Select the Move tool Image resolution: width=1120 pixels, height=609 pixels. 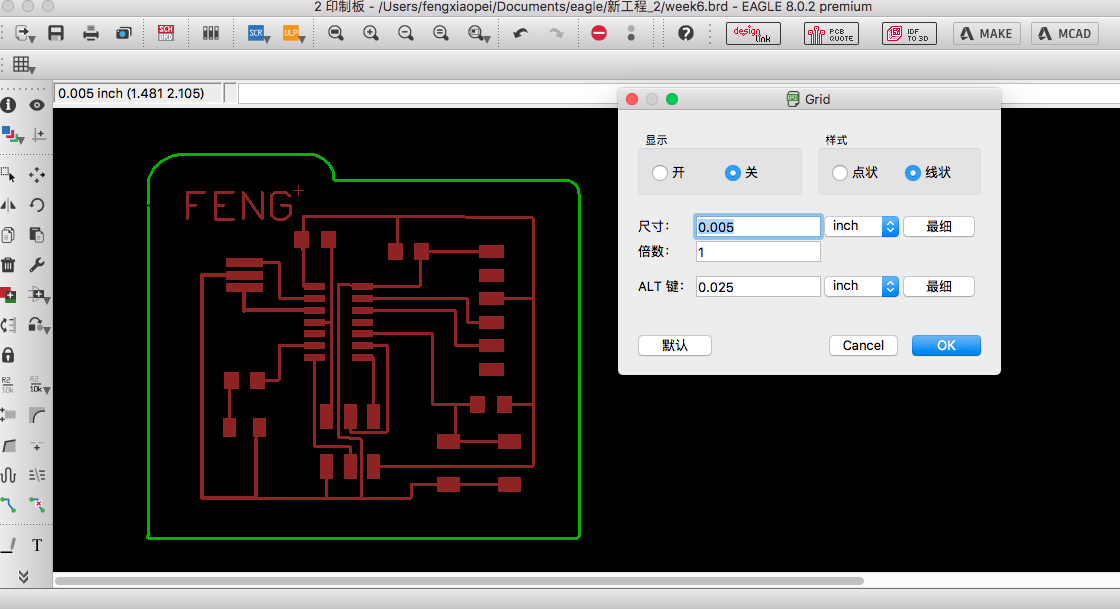[37, 175]
